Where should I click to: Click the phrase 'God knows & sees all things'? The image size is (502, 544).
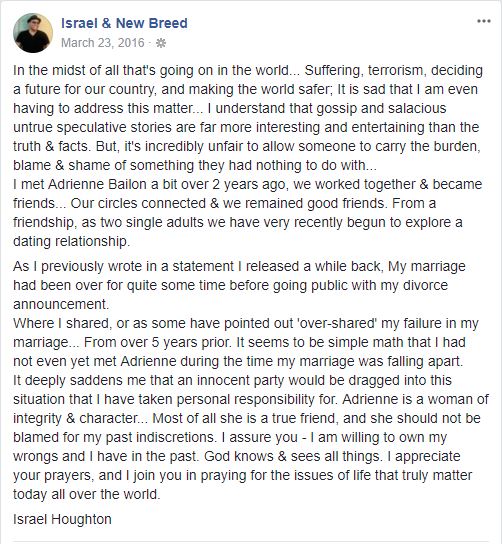point(293,456)
